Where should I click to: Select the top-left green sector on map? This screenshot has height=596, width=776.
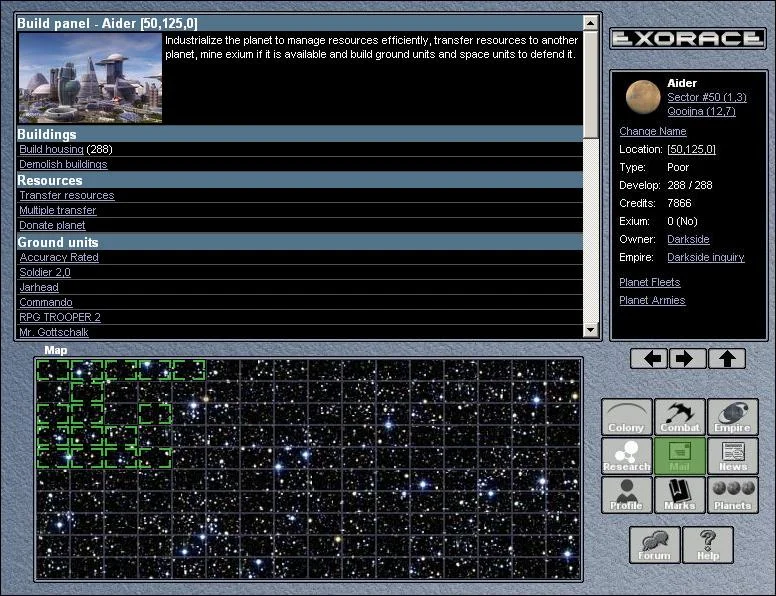(54, 371)
